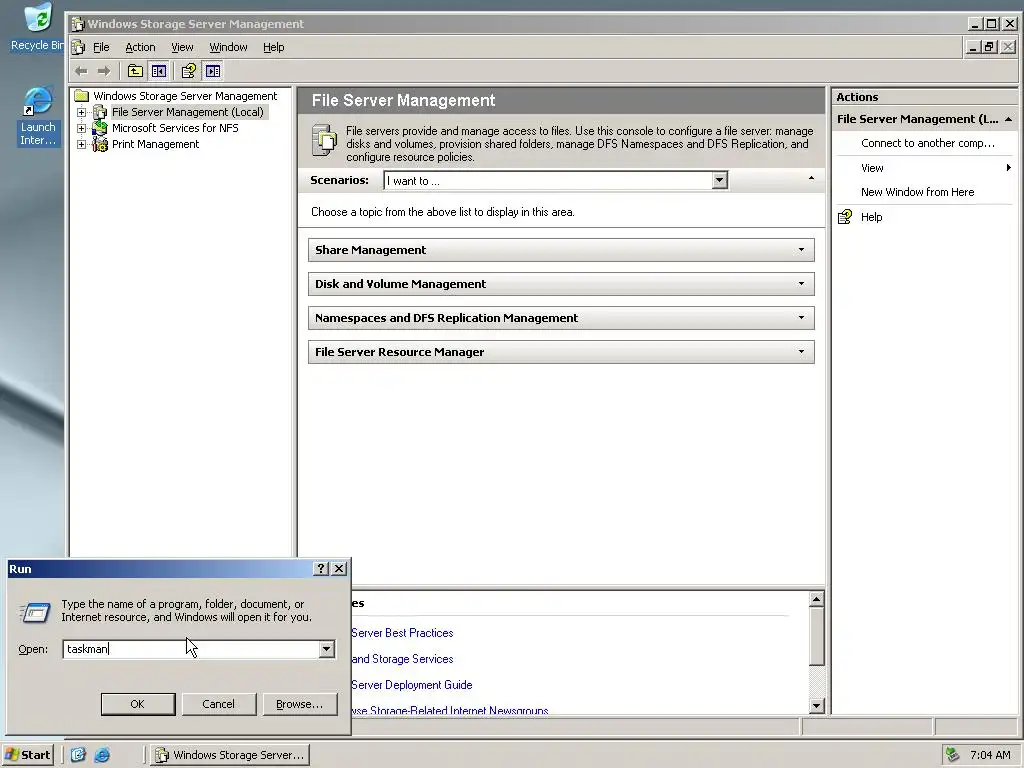Open the File menu
1024x768 pixels.
pos(101,47)
